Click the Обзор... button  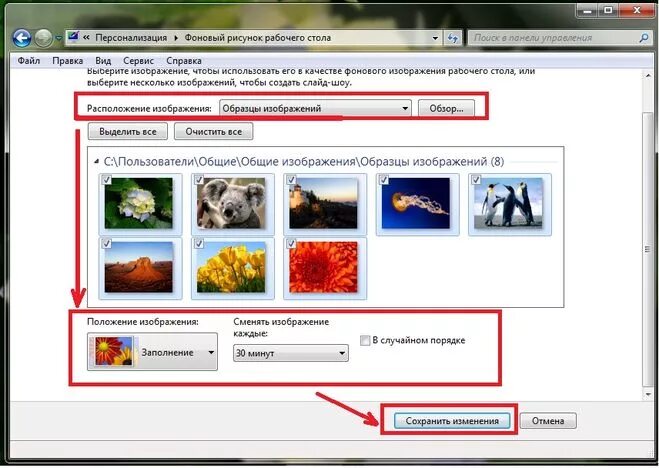coord(446,108)
